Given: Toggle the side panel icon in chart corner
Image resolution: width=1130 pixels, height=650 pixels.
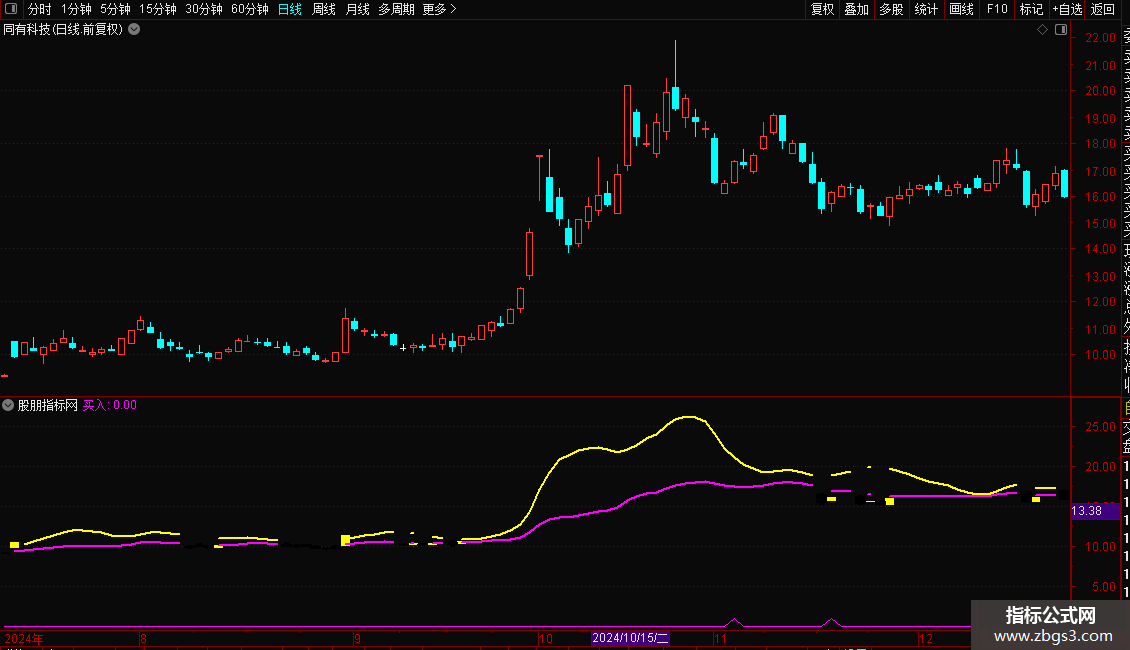Looking at the screenshot, I should 1061,30.
